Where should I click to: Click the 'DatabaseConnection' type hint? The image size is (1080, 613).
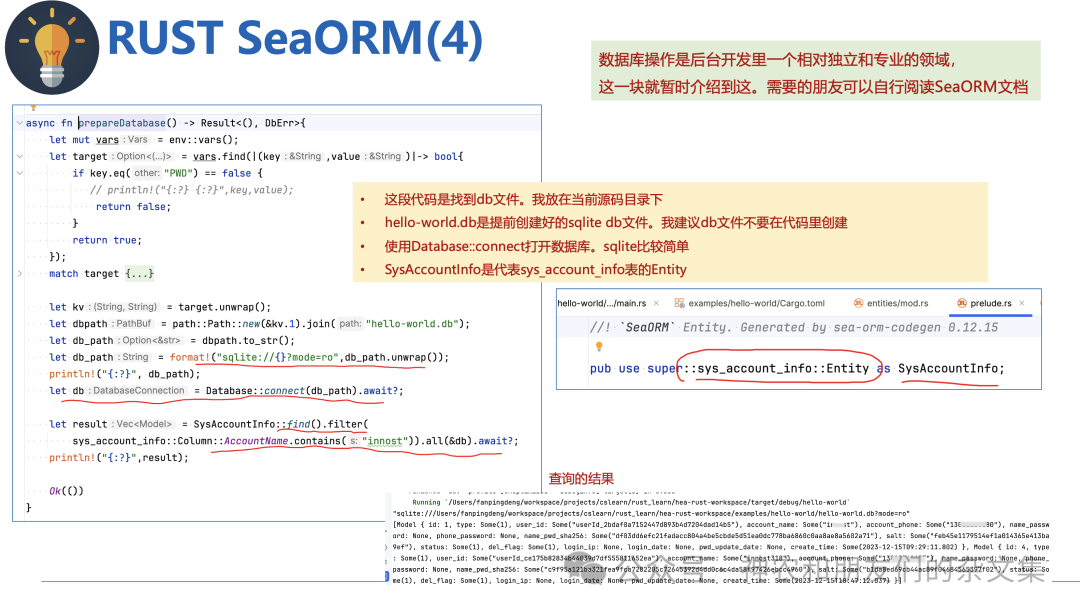pyautogui.click(x=138, y=391)
